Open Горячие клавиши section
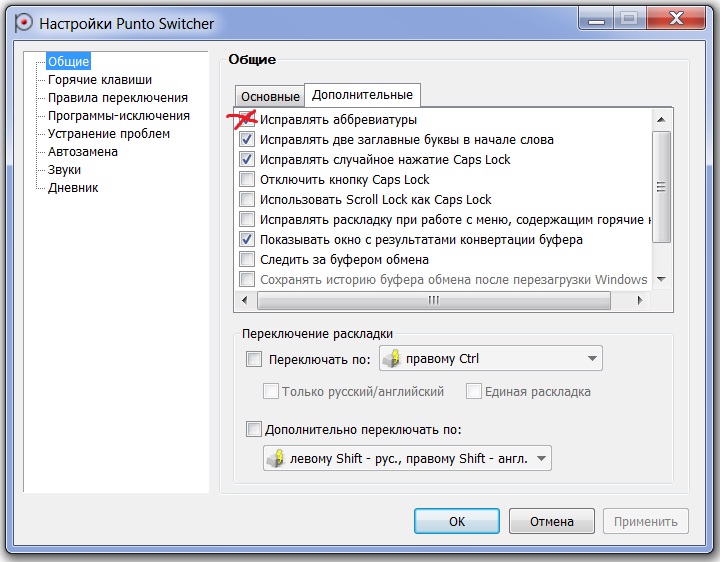This screenshot has height=562, width=720. (x=100, y=79)
